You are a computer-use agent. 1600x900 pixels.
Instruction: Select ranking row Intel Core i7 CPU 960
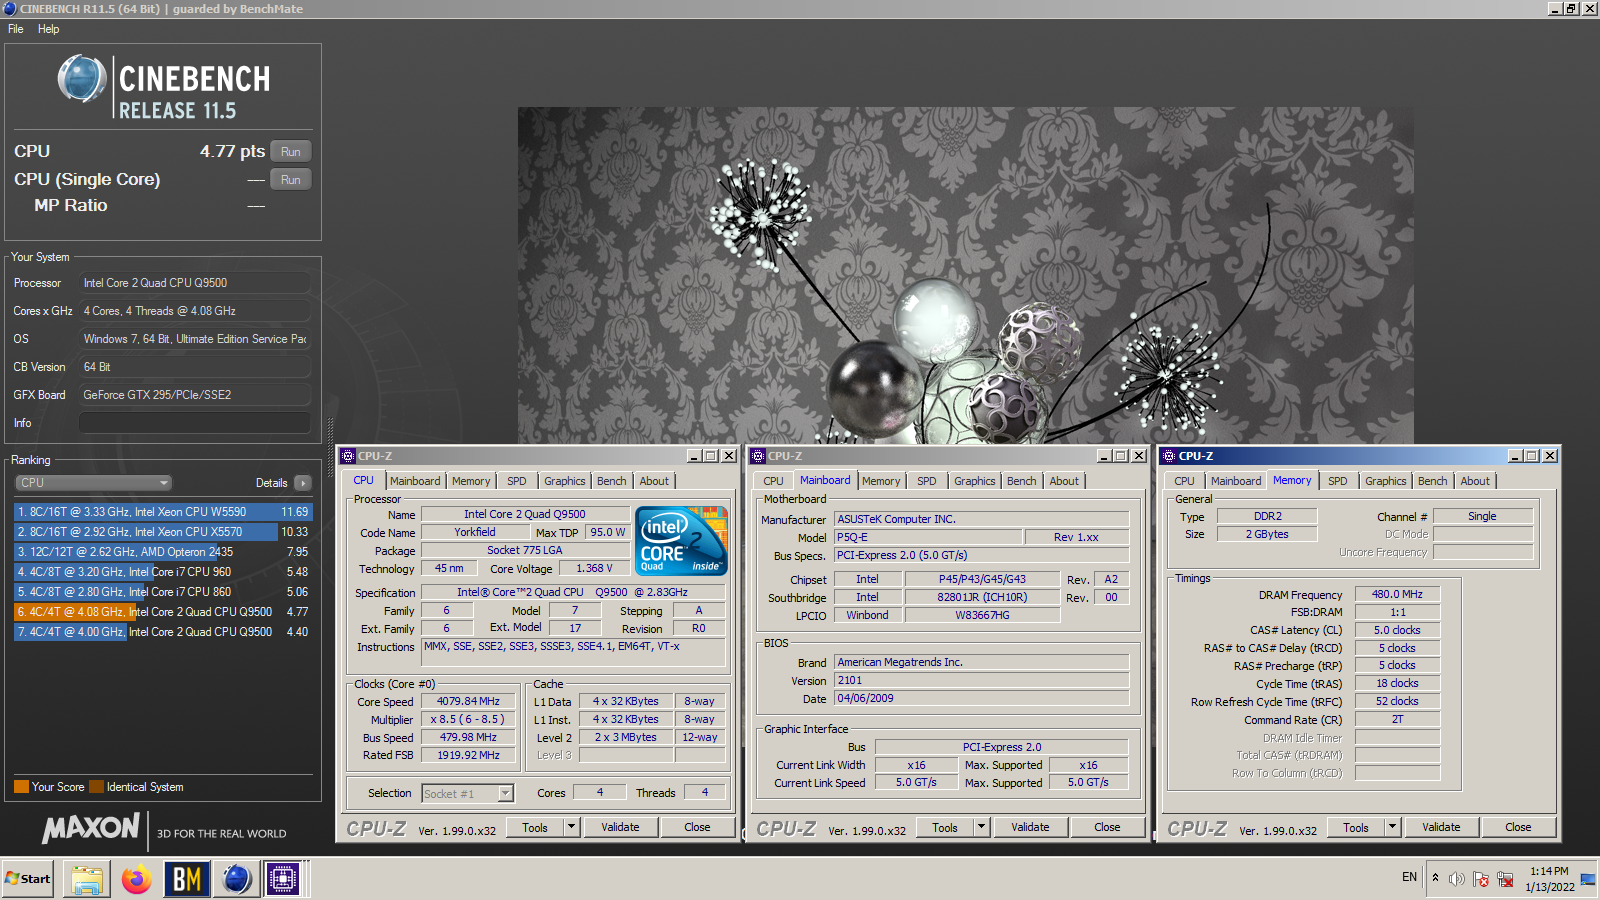163,572
